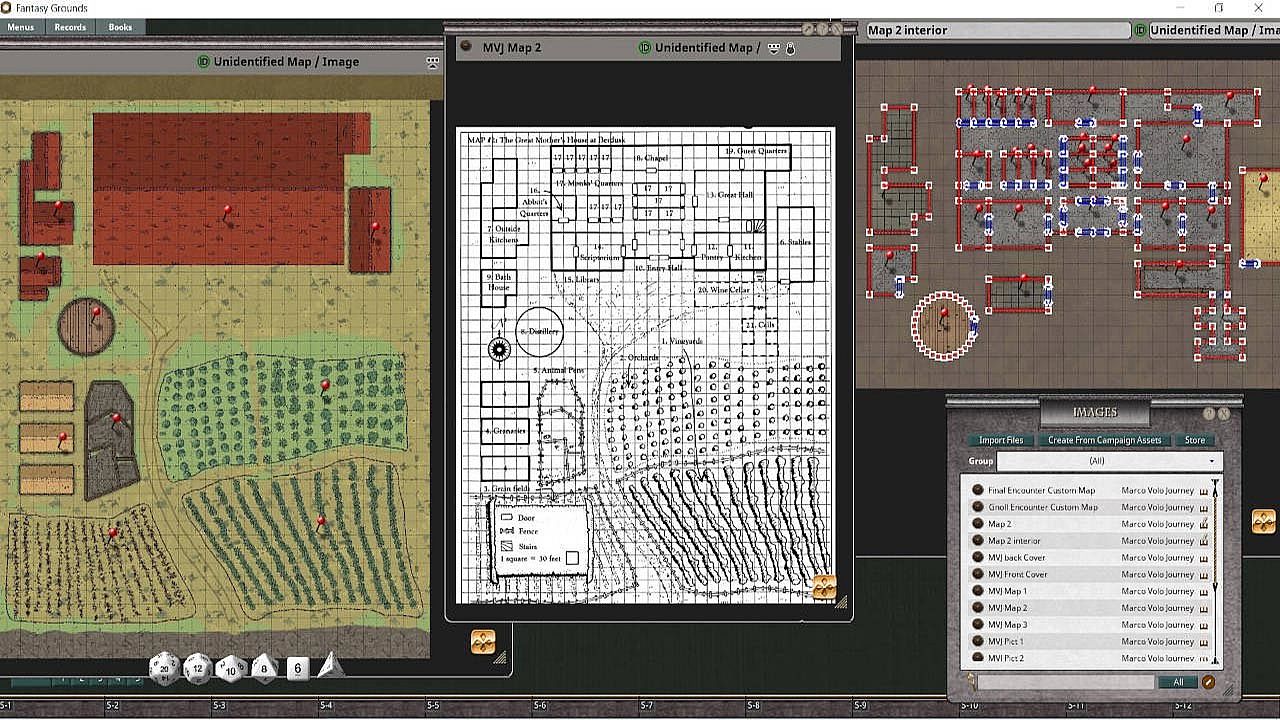Open the left map window's toolbar menu icon
The height and width of the screenshot is (720, 1280).
click(x=432, y=62)
